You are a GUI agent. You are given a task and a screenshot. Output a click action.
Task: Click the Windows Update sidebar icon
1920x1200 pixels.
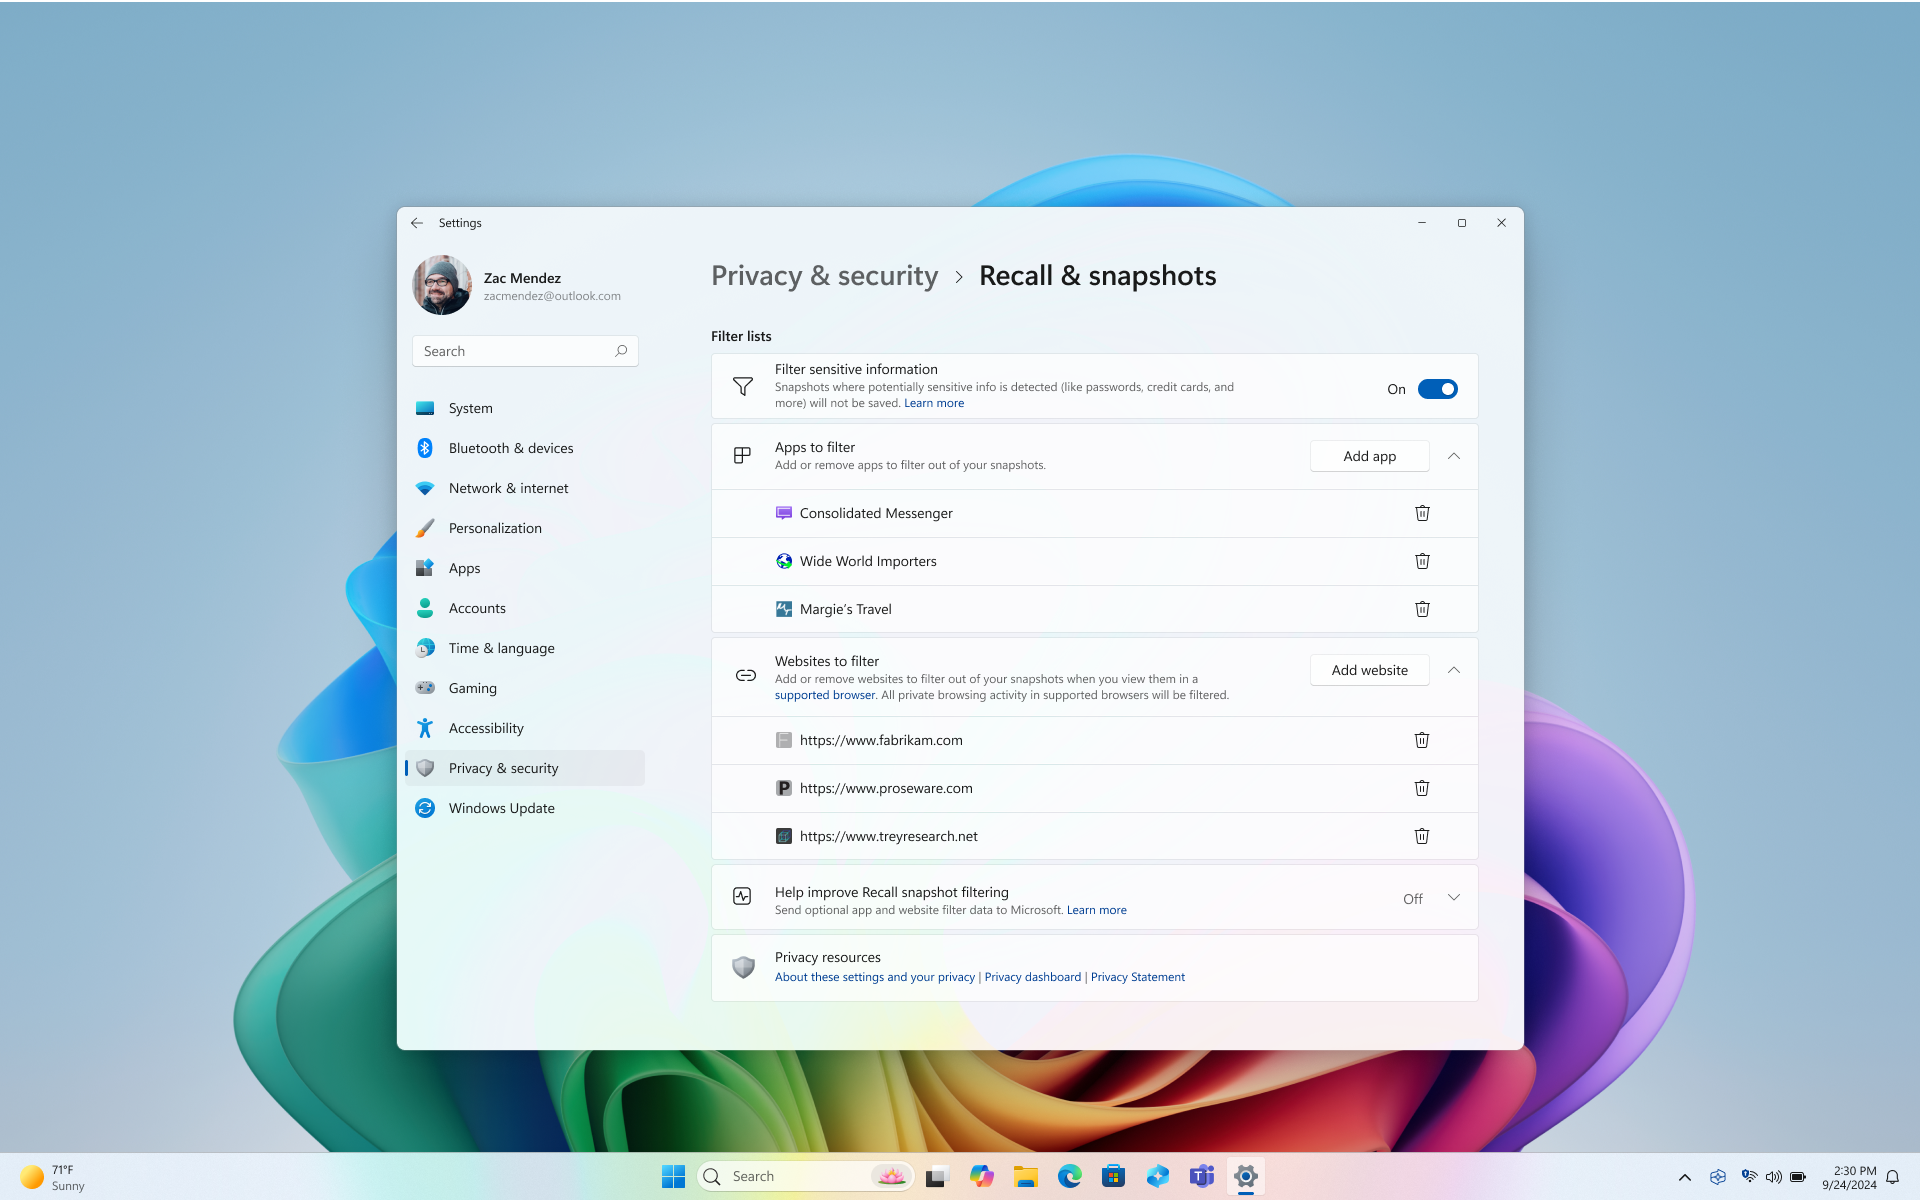pos(424,807)
